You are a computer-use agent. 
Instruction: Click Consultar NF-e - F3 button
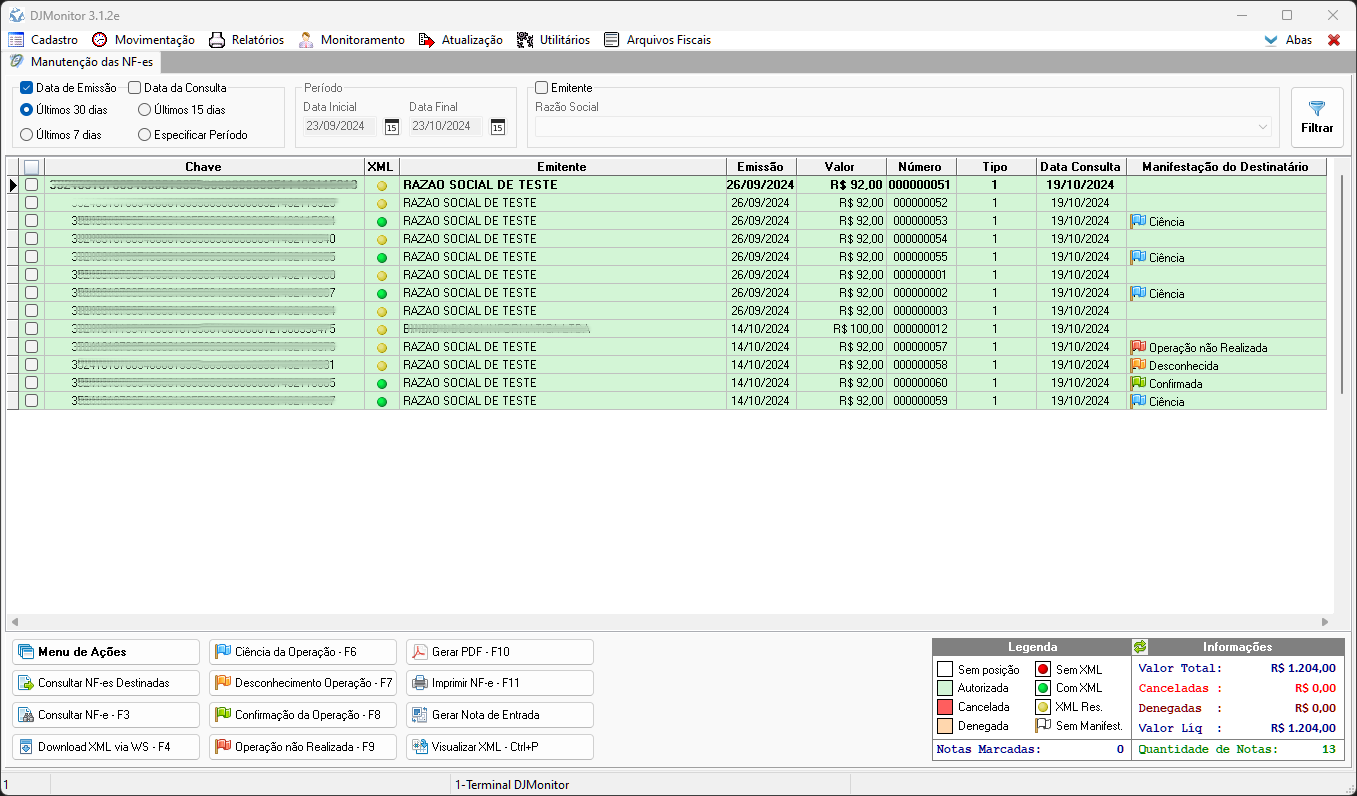click(106, 715)
